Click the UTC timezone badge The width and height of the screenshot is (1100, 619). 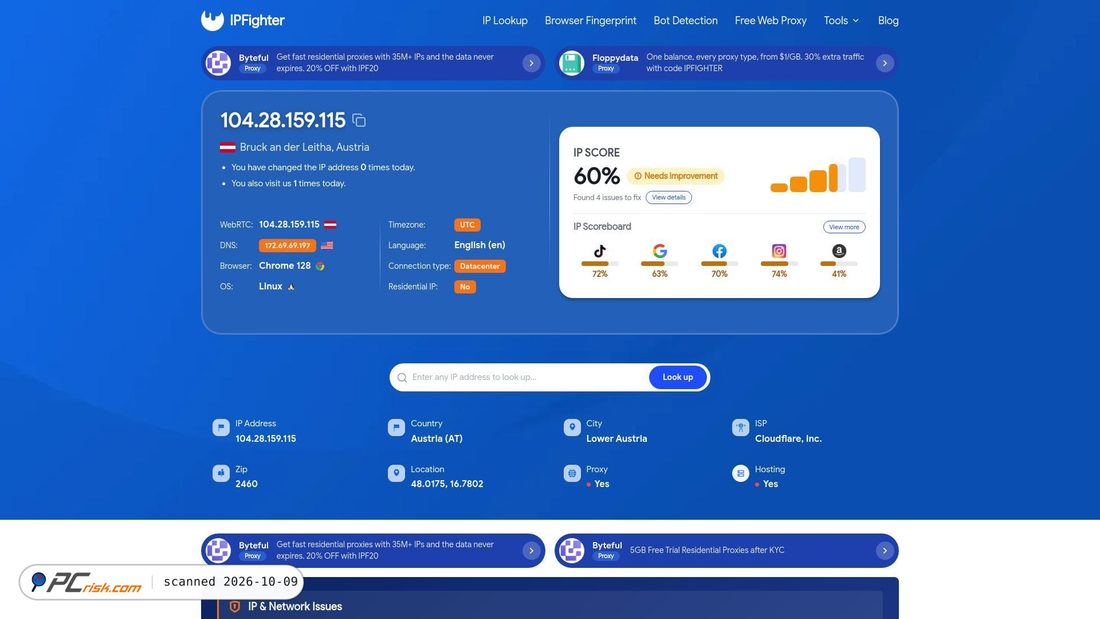coord(467,225)
